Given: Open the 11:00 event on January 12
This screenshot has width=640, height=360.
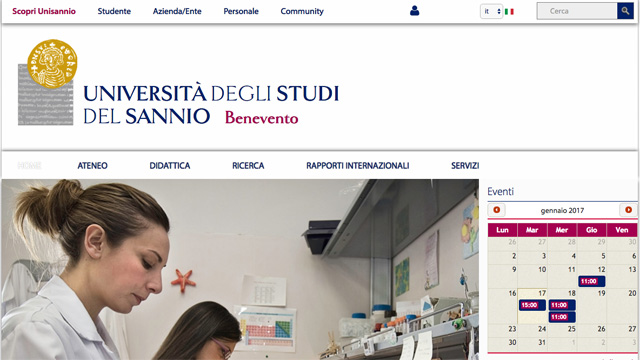Looking at the screenshot, I should [x=591, y=281].
